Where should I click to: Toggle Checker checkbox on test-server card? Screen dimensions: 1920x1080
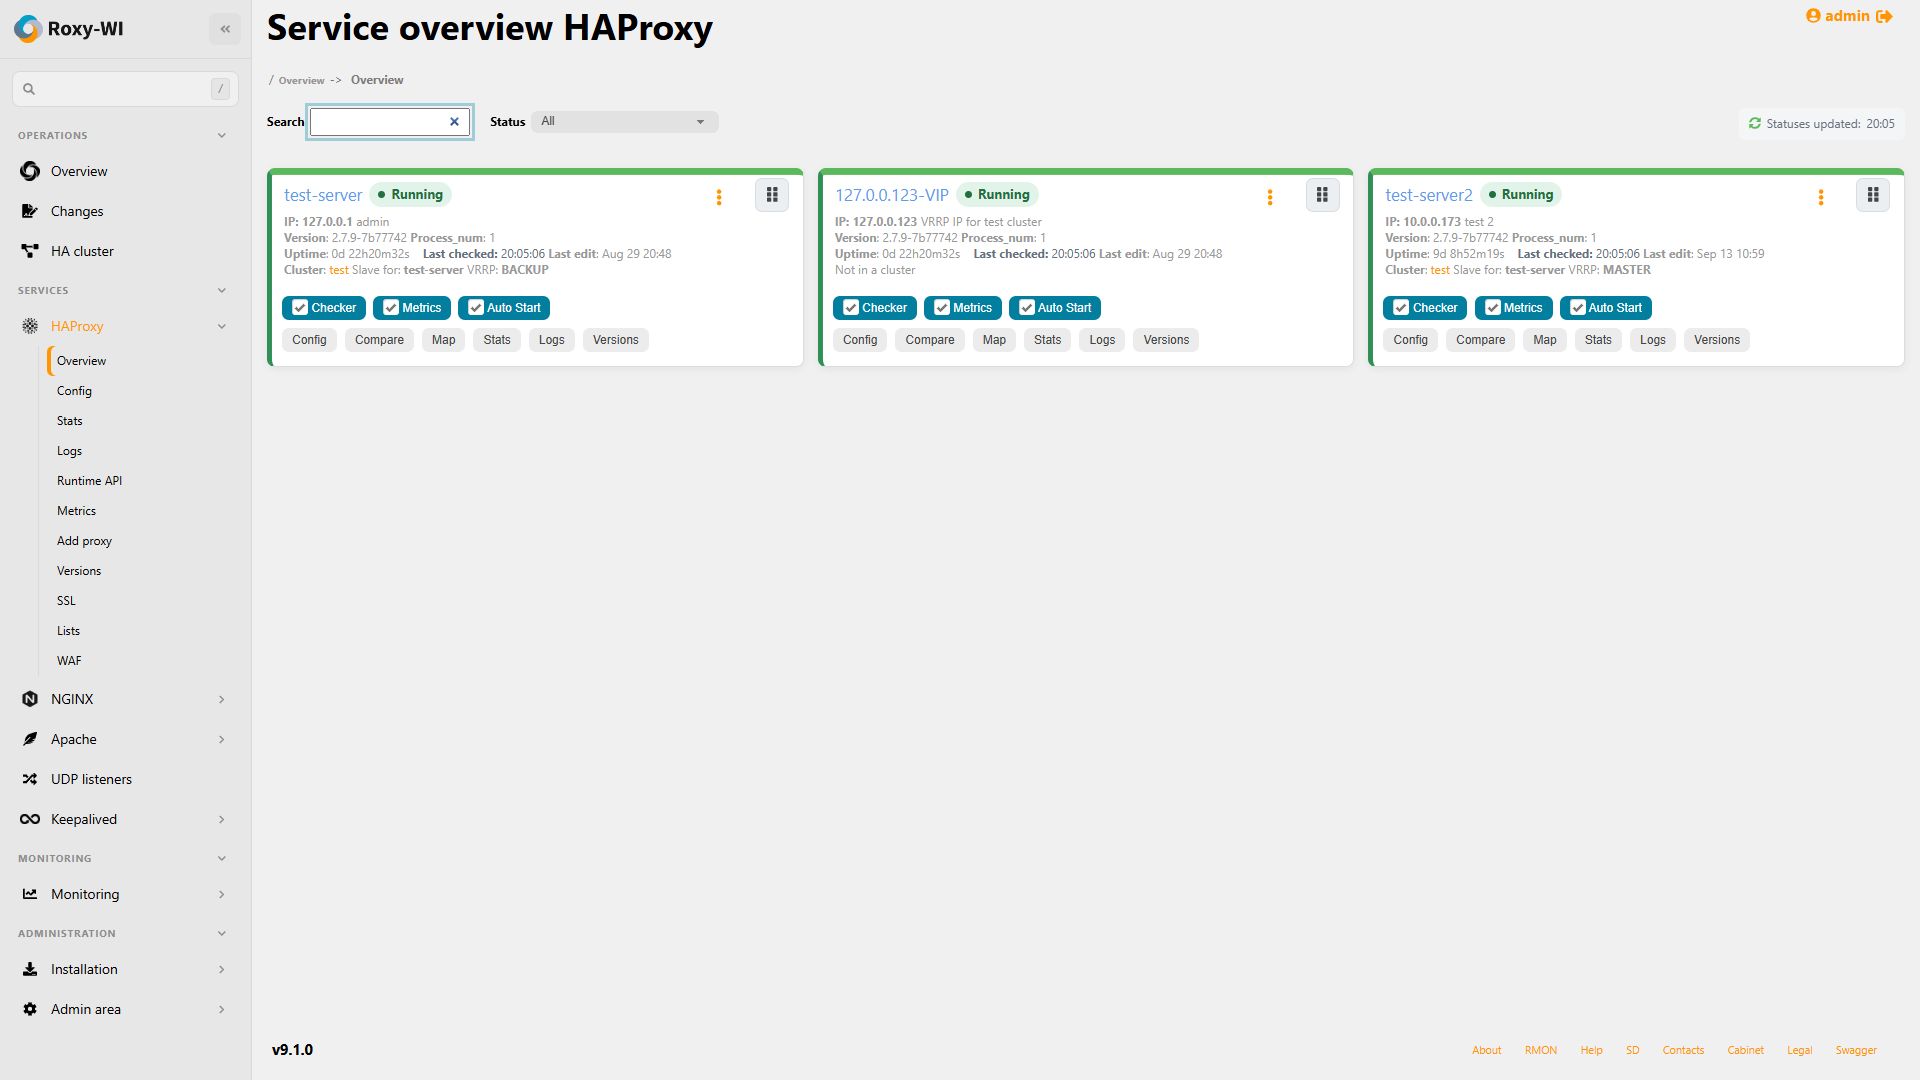(x=300, y=308)
